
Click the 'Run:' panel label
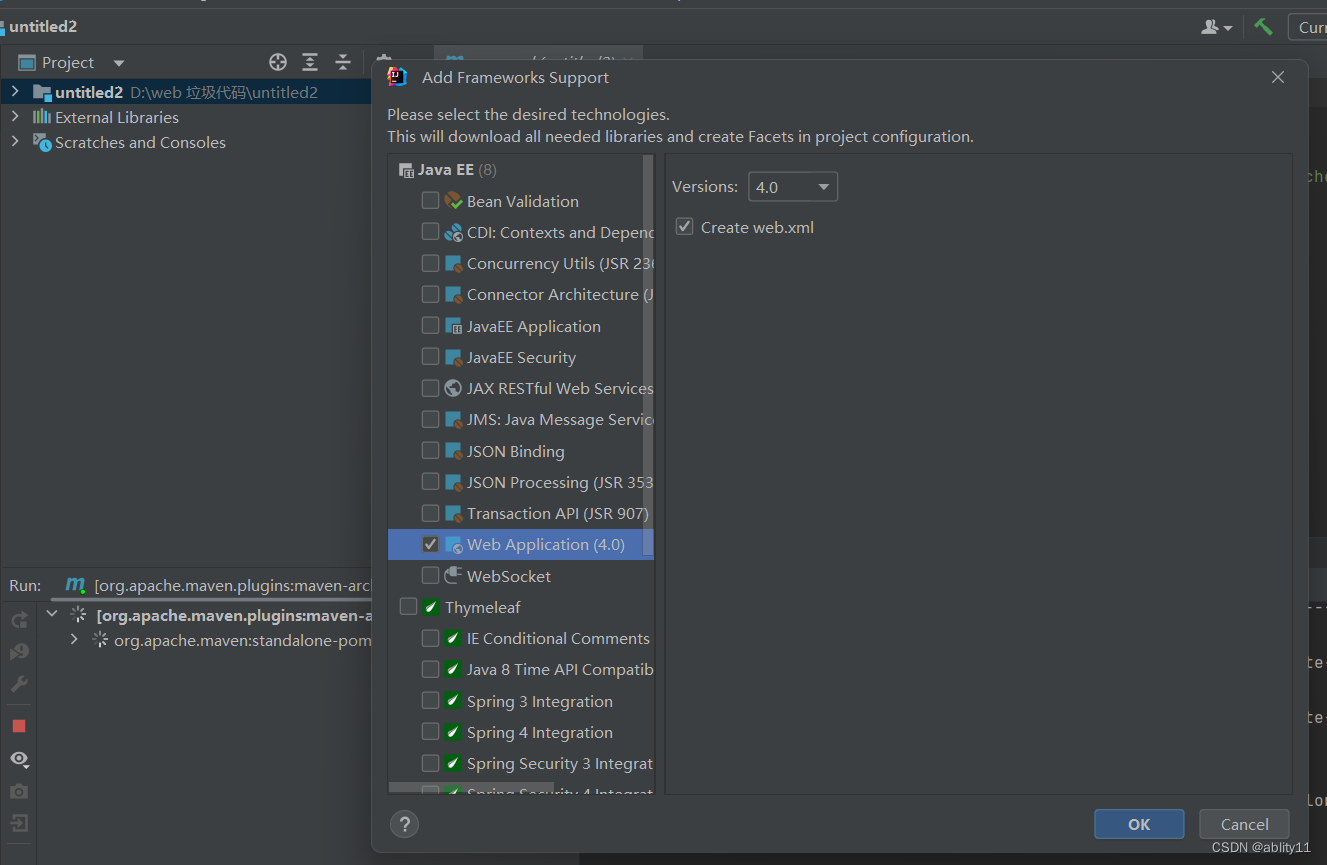pos(25,585)
